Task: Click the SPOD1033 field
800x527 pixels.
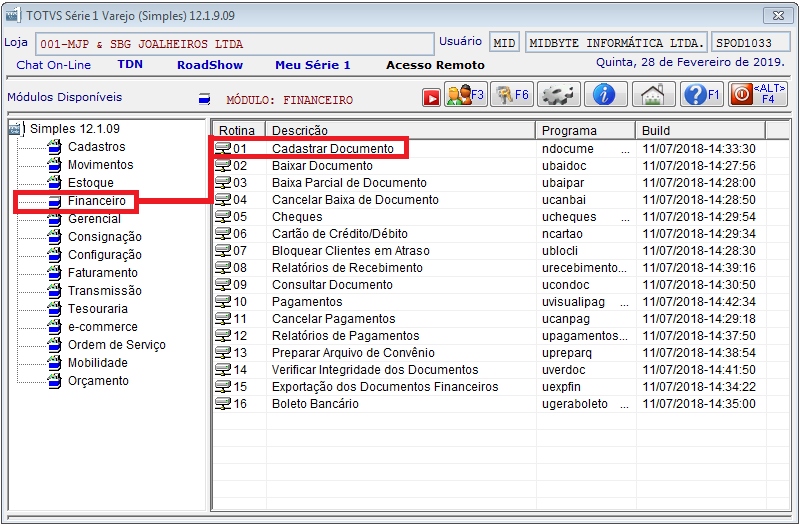Action: tap(749, 43)
